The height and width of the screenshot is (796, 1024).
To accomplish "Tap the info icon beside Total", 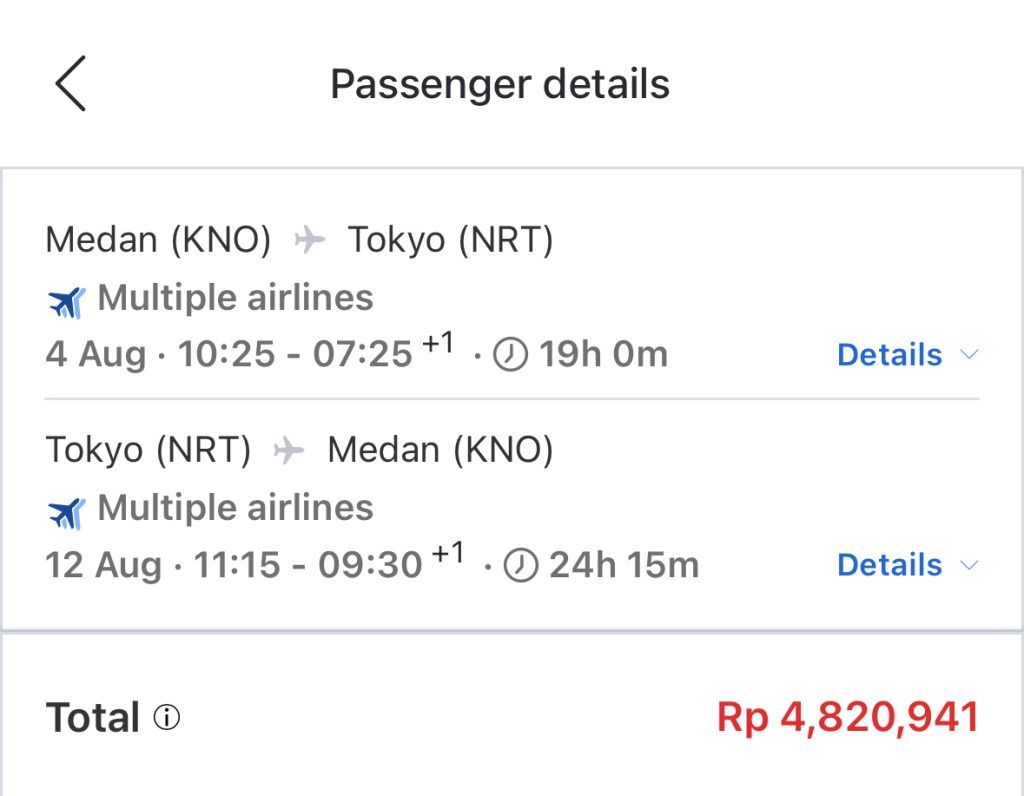I will point(167,717).
